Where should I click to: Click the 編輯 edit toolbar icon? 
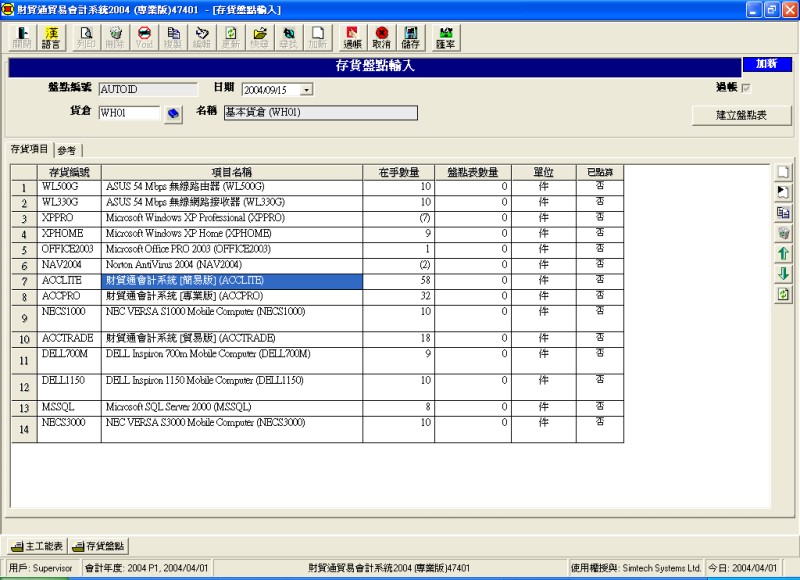click(x=202, y=38)
